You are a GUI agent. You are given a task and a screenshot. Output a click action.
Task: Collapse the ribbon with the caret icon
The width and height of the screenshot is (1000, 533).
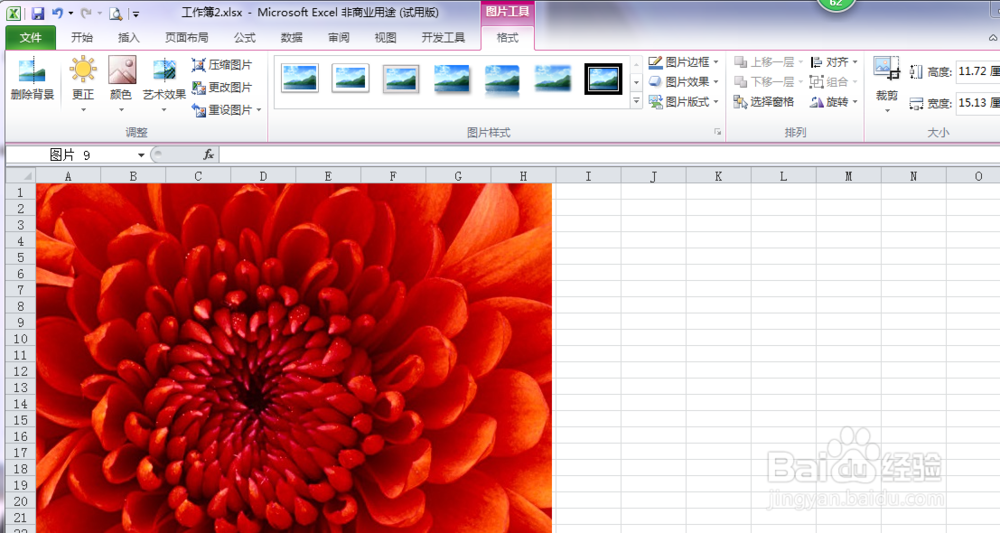click(x=993, y=38)
